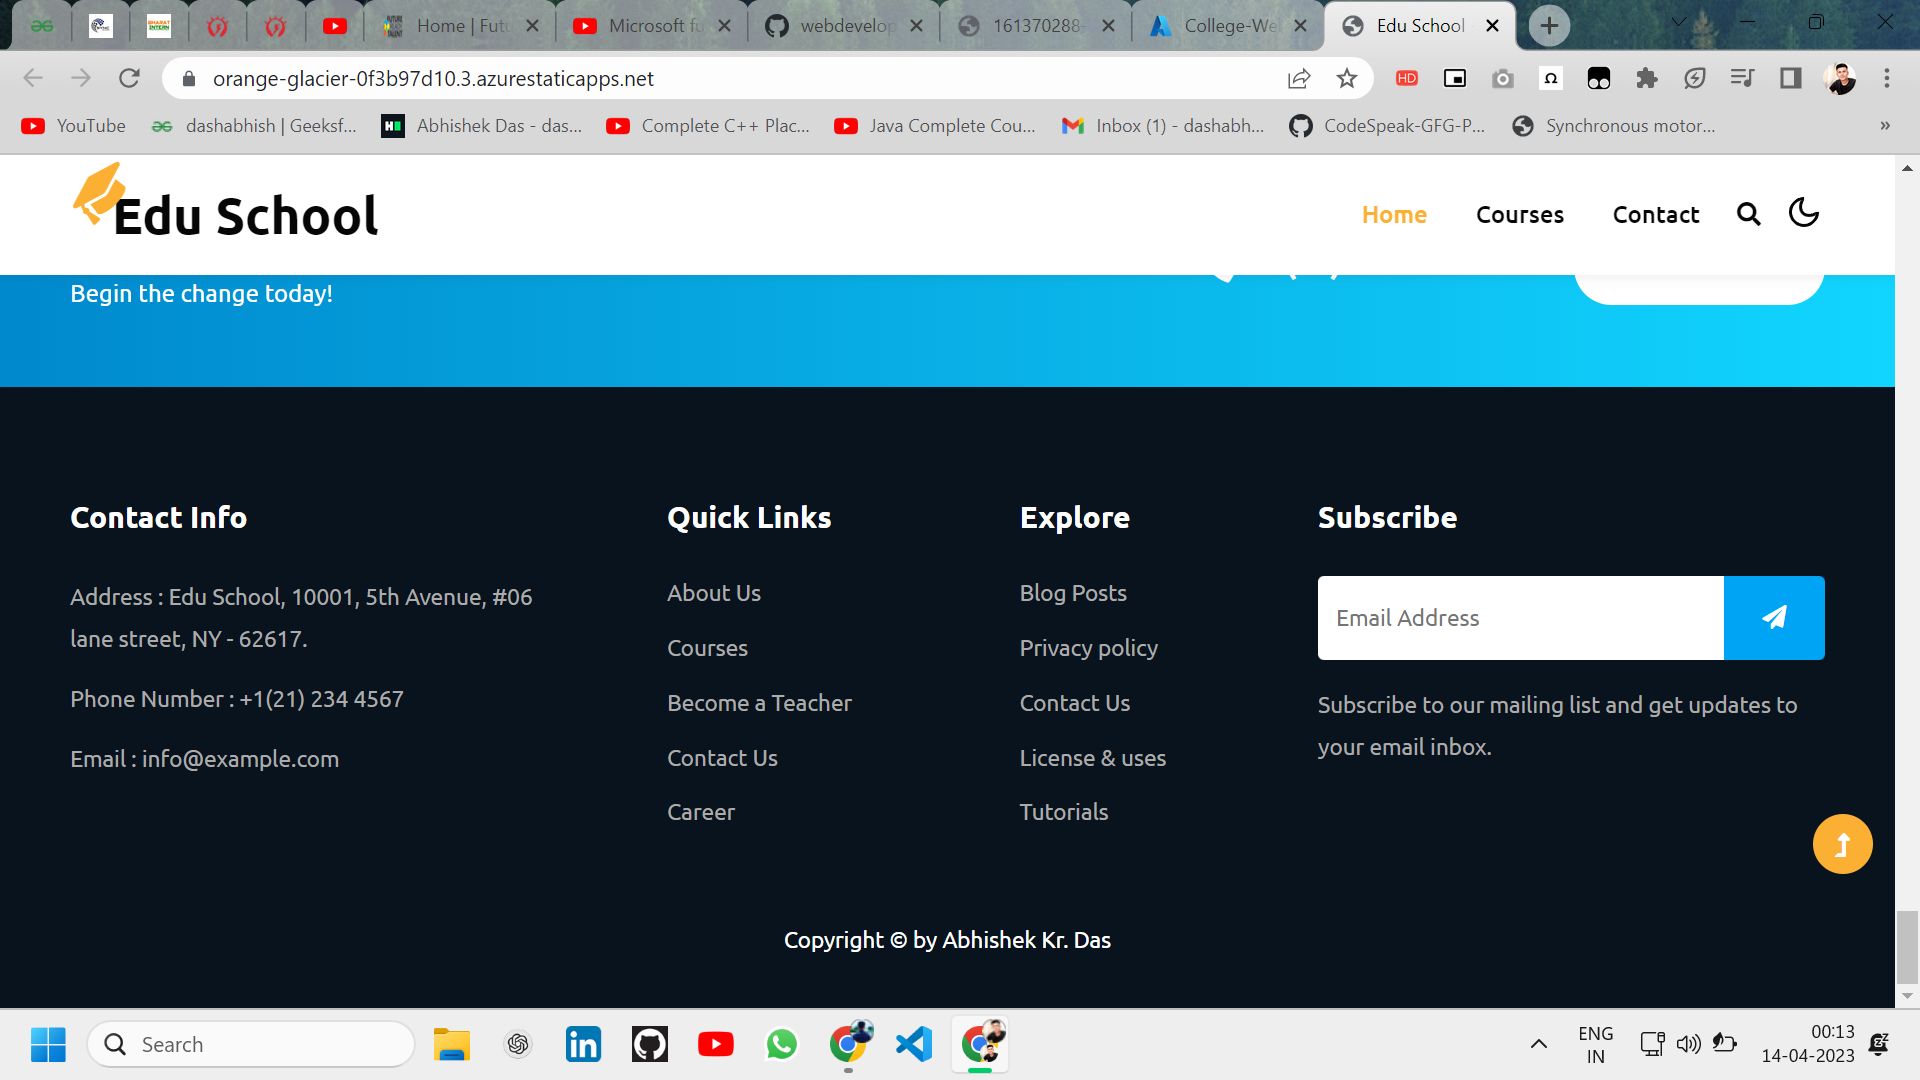Mute system volume from the taskbar
The width and height of the screenshot is (1920, 1080).
pos(1689,1043)
